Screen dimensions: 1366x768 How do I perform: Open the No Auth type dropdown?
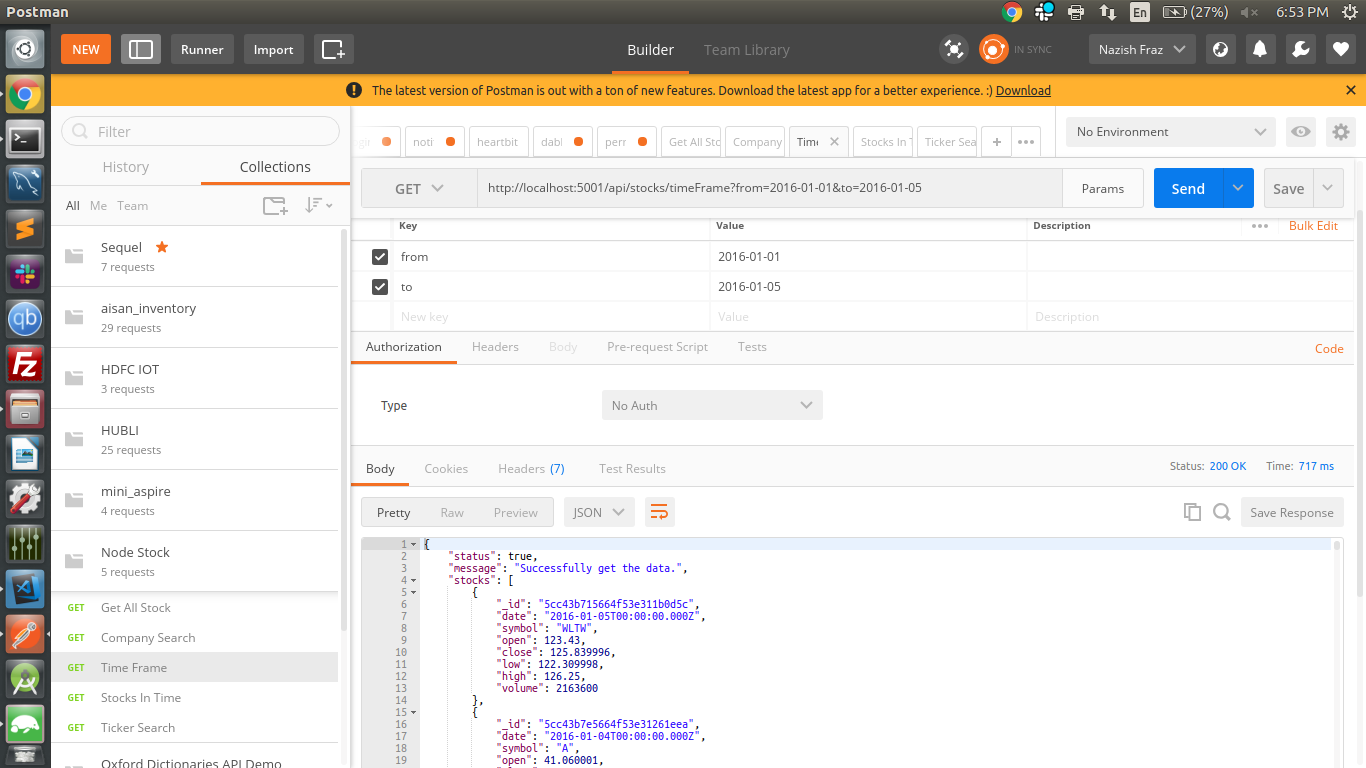click(712, 405)
